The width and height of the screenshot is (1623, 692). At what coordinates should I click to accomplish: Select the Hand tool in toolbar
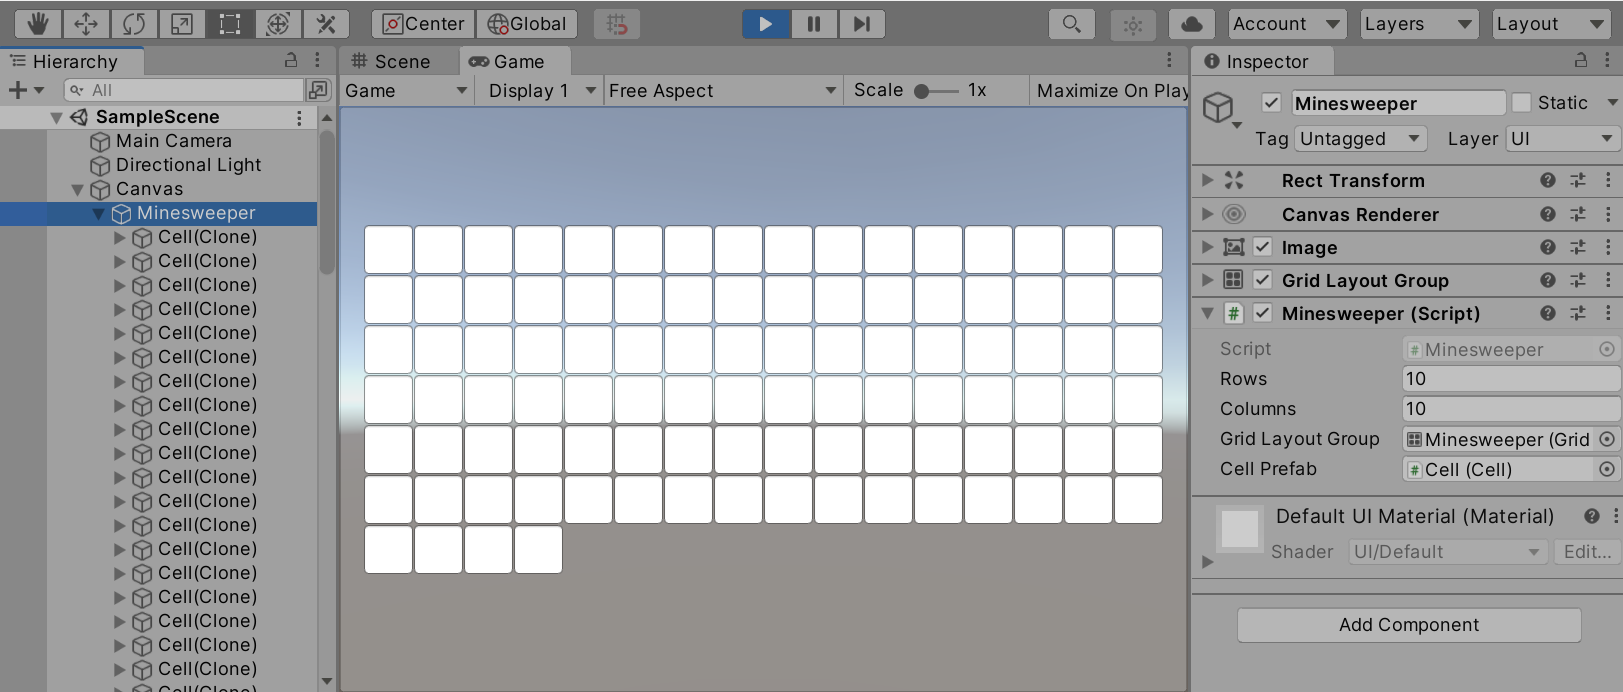38,24
